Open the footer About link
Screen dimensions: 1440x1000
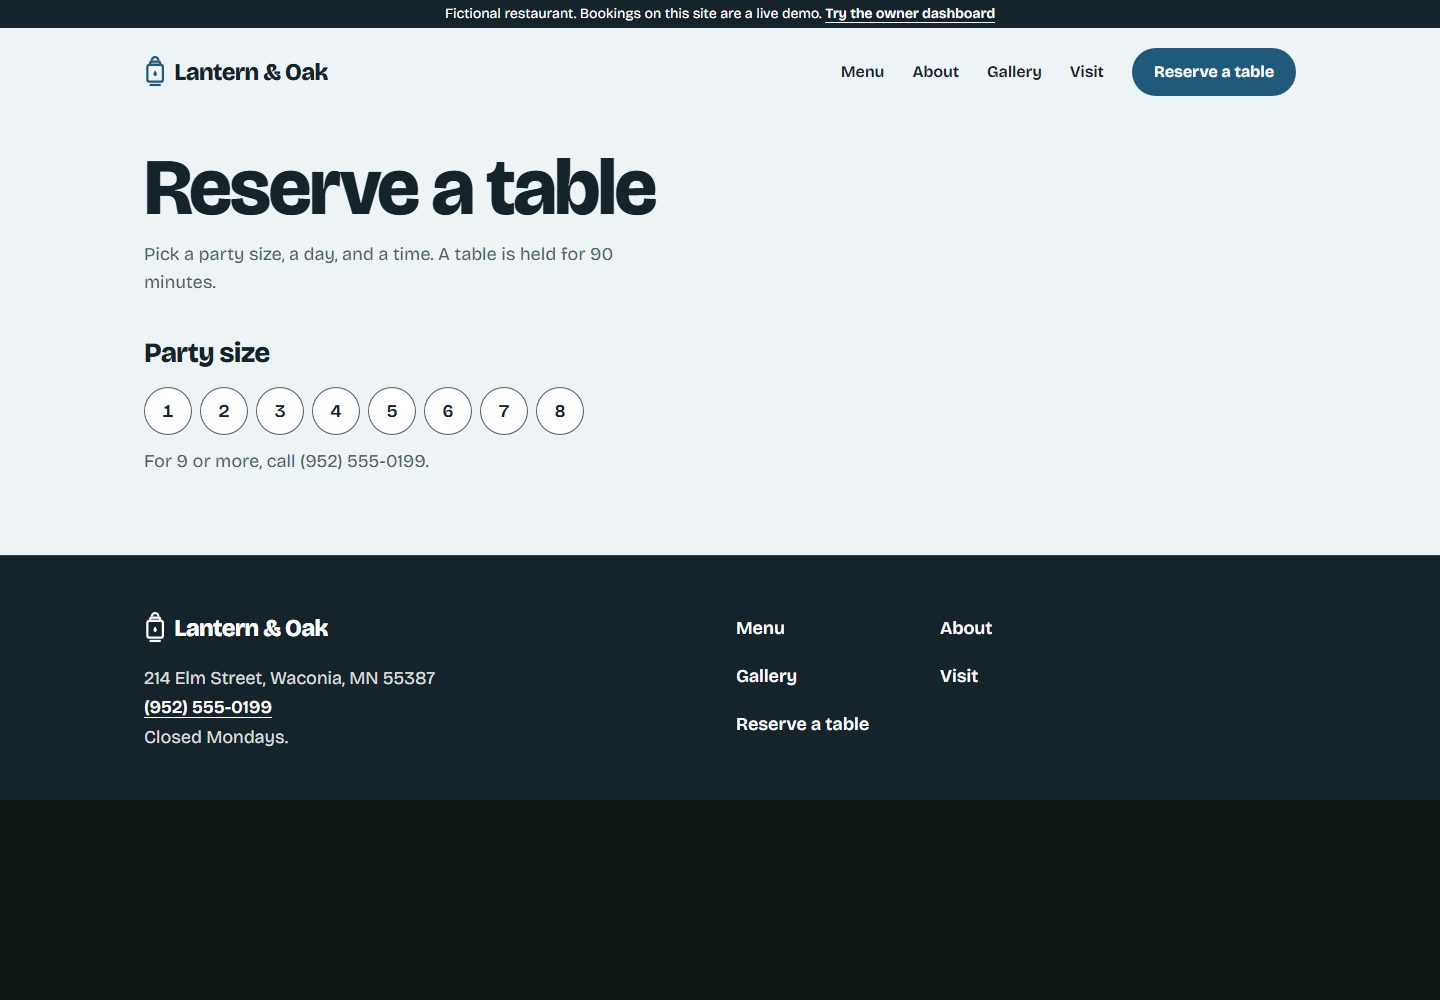point(966,628)
